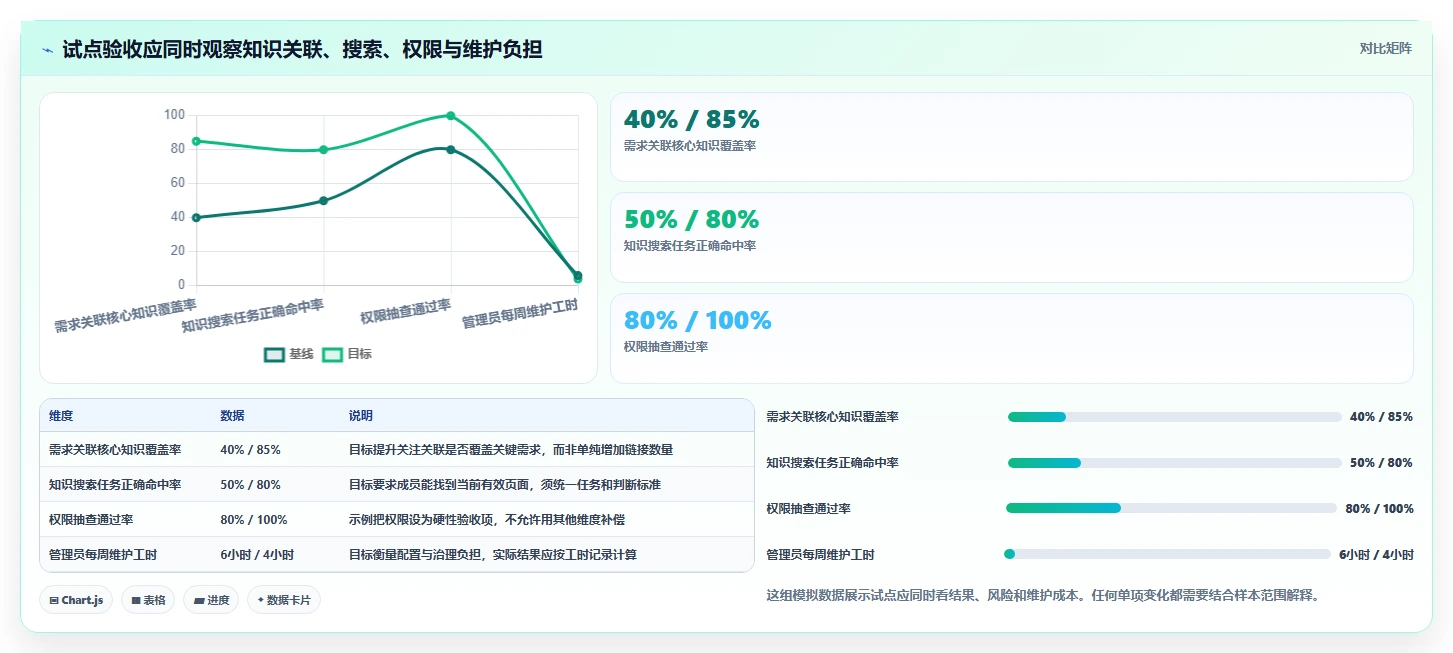This screenshot has height=653, width=1453.
Task: Click the description starting 目标衡量配置与治理
Action: (493, 555)
